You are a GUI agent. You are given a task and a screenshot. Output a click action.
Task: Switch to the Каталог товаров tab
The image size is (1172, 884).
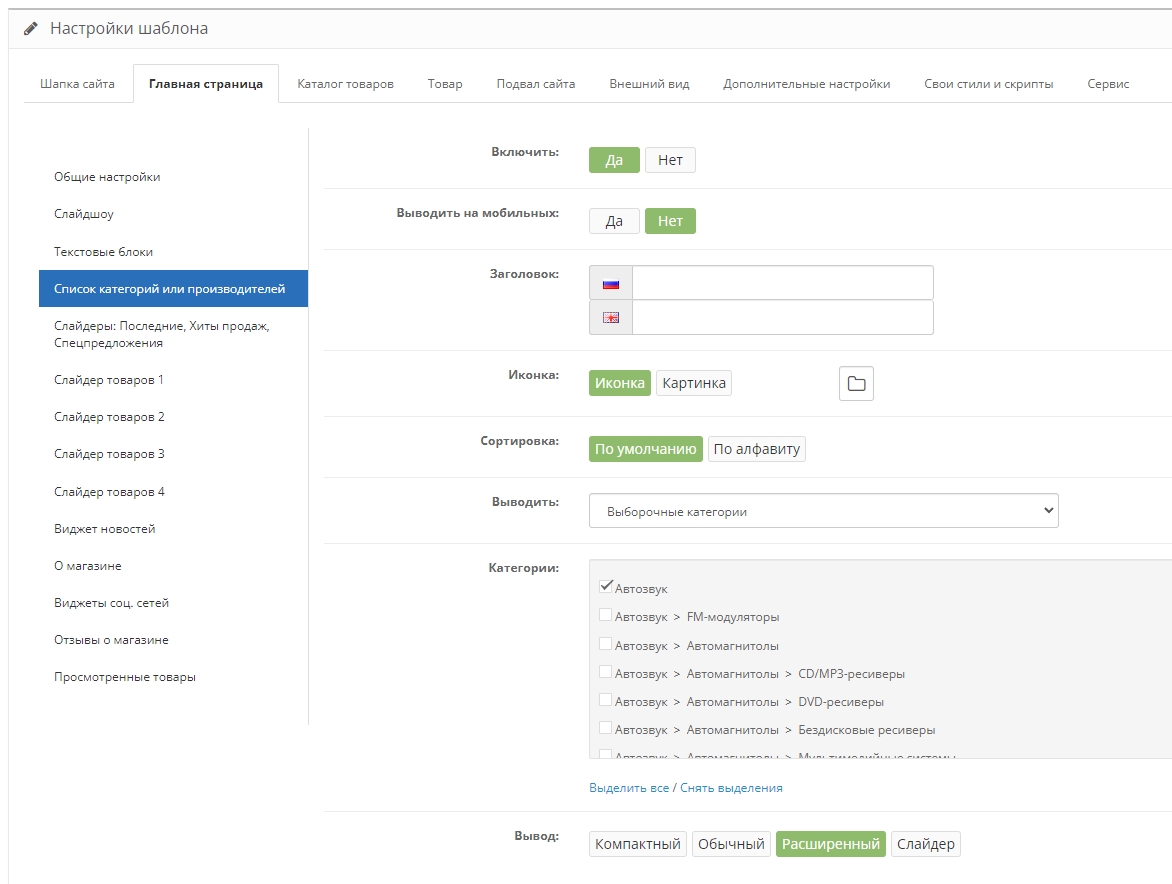tap(345, 84)
